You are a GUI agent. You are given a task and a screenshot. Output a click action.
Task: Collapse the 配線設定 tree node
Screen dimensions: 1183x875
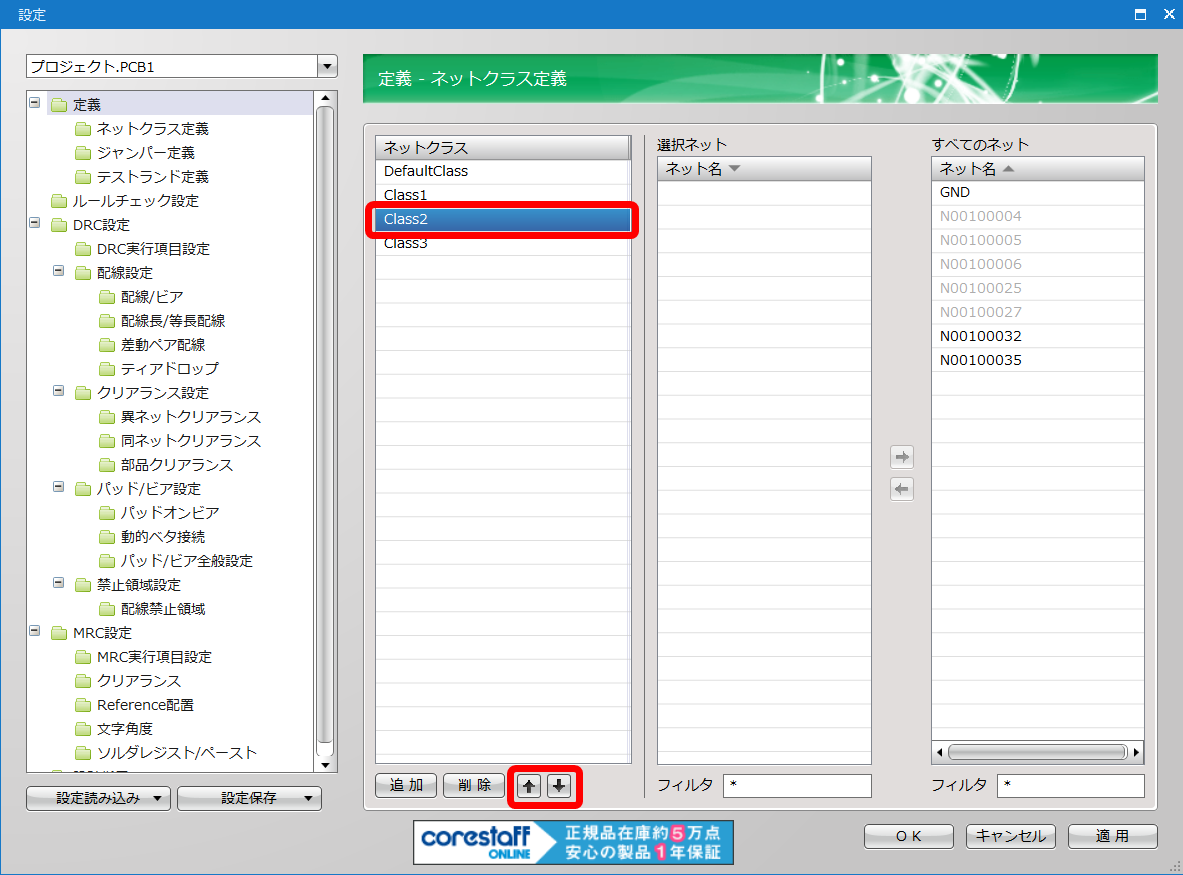click(60, 272)
